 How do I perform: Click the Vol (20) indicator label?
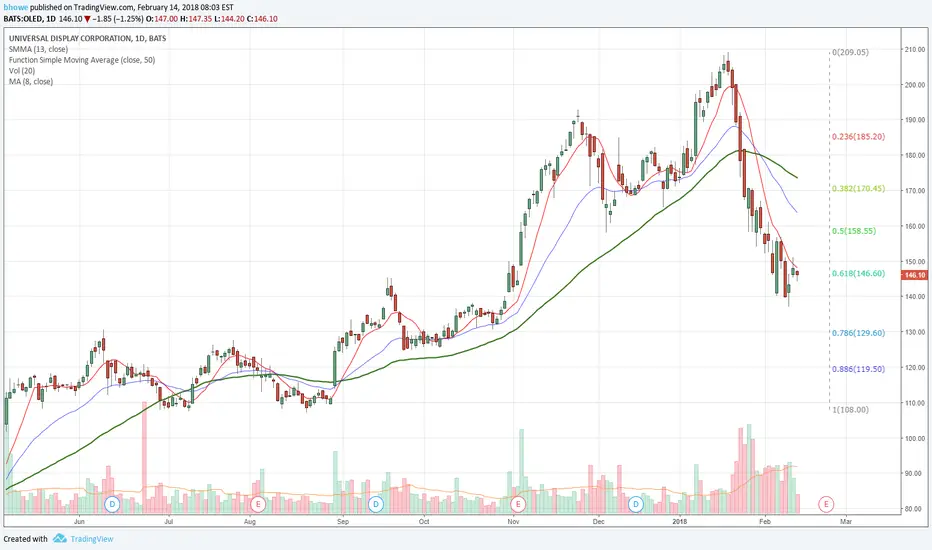[x=22, y=71]
